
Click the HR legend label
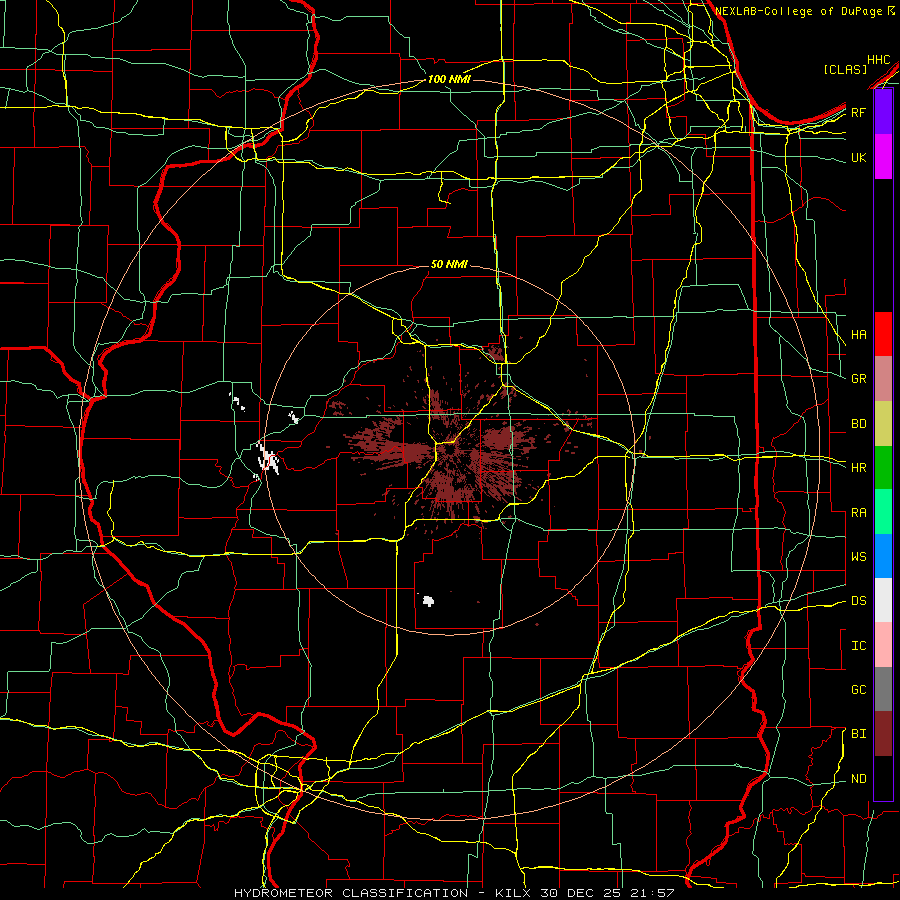(x=859, y=468)
